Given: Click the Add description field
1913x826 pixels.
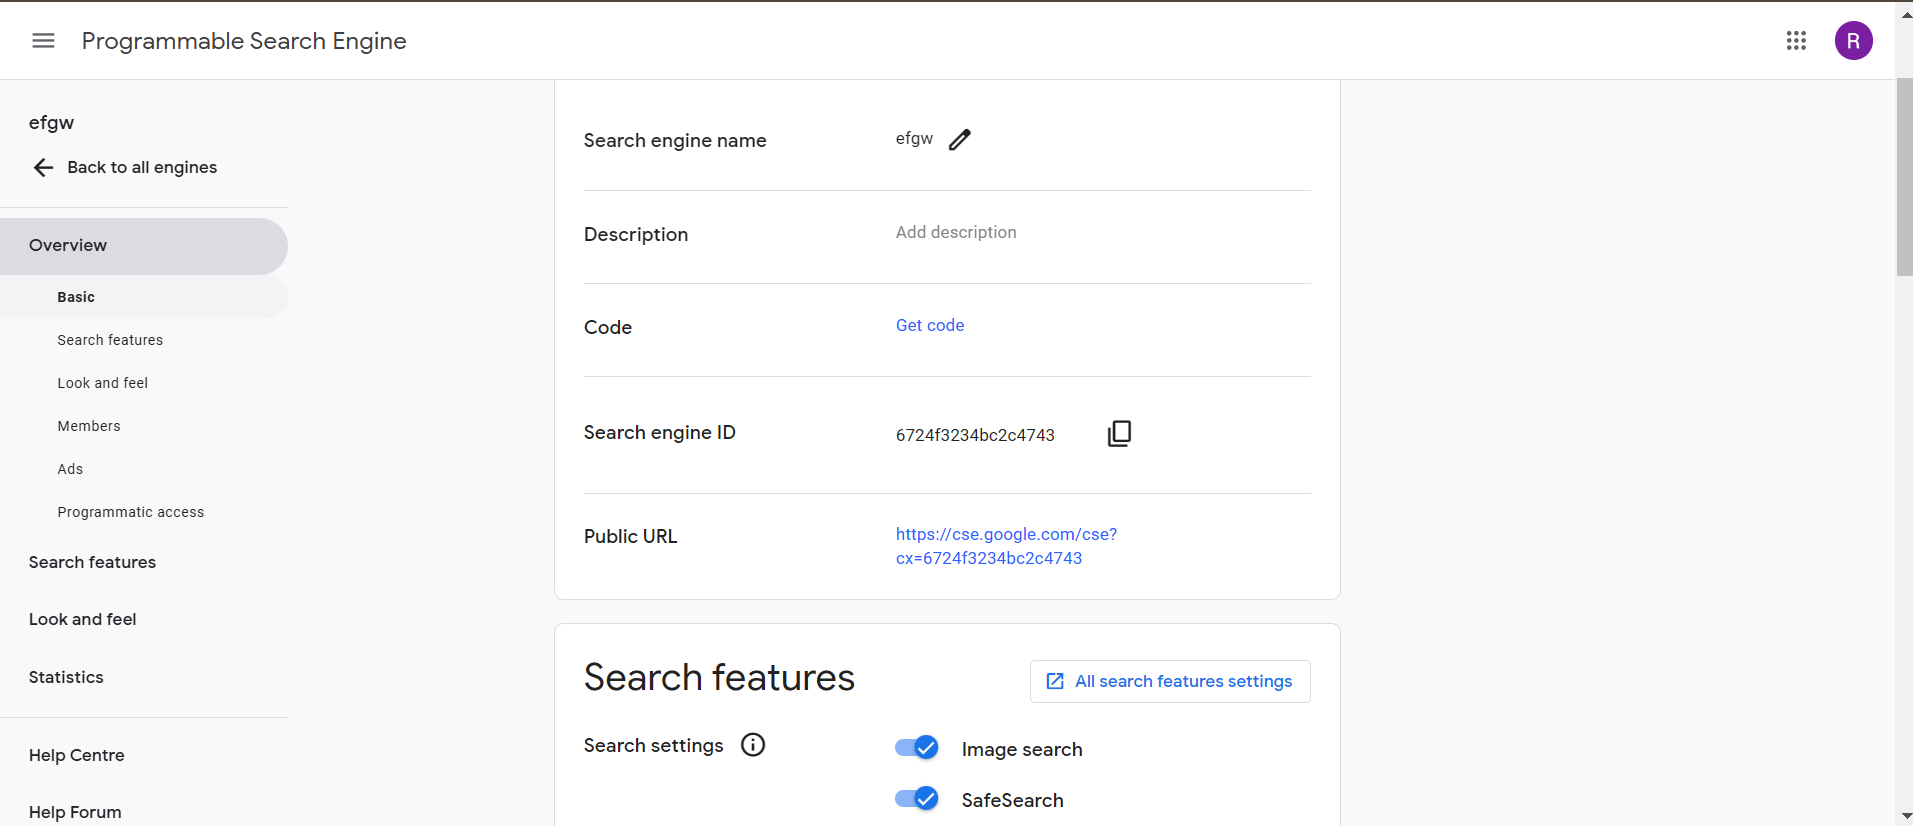Looking at the screenshot, I should coord(956,232).
